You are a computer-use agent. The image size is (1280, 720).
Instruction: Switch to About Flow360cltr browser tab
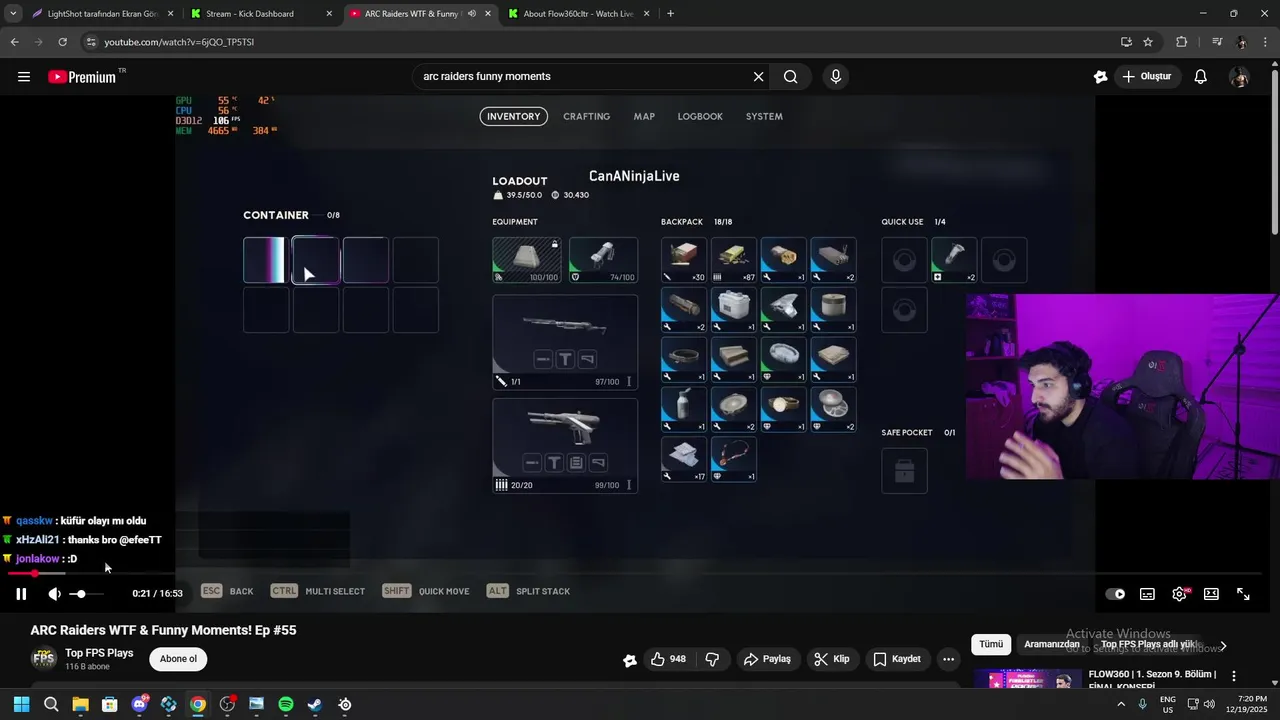coord(578,14)
